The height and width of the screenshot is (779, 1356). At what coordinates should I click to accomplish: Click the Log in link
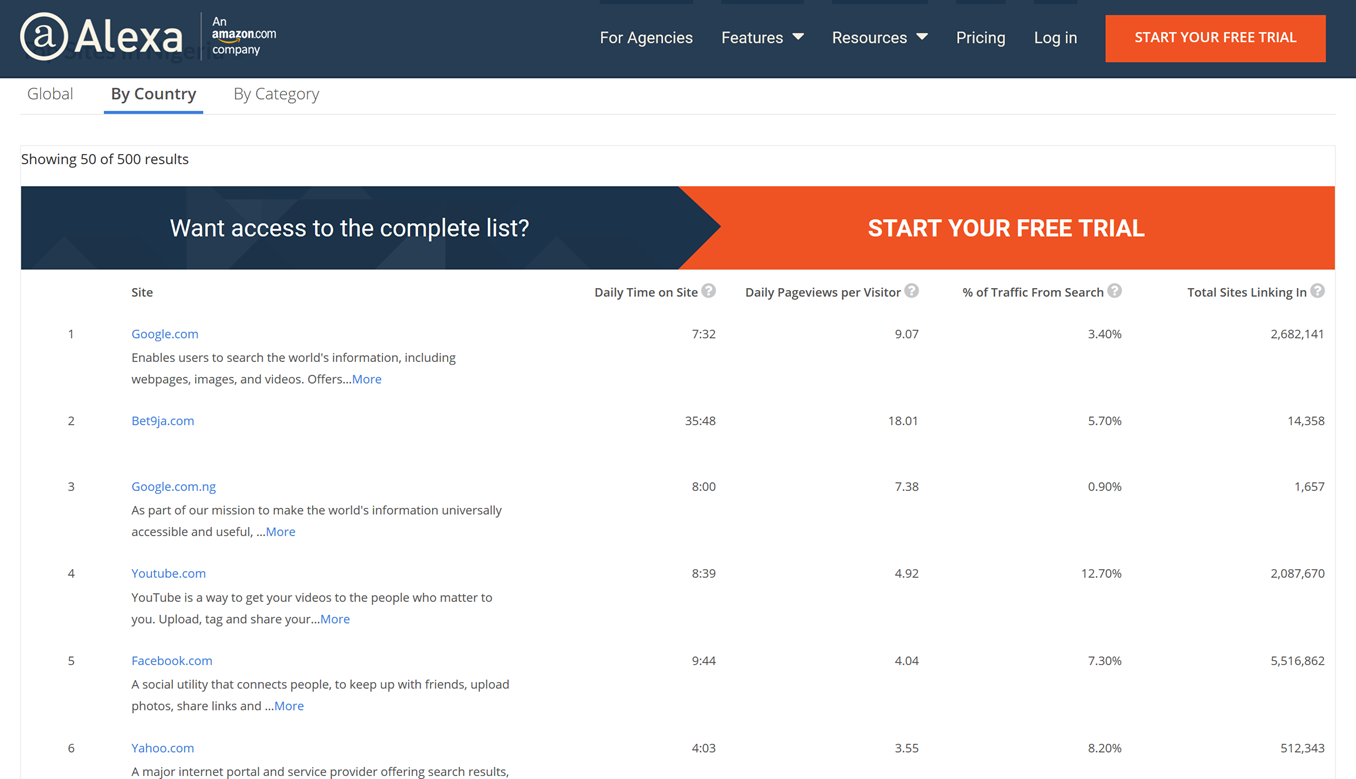point(1055,37)
